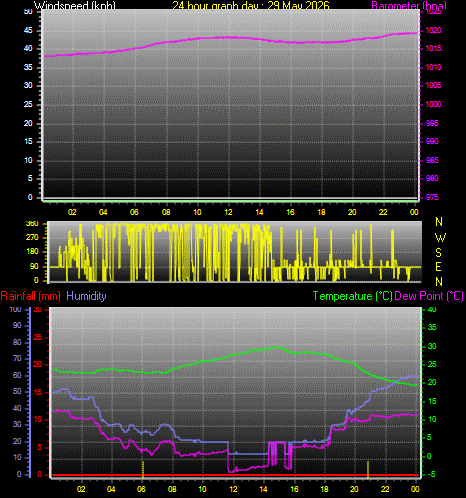Screen dimensions: 466x498
Task: Click the 1015 value on barometer axis
Action: pyautogui.click(x=434, y=48)
